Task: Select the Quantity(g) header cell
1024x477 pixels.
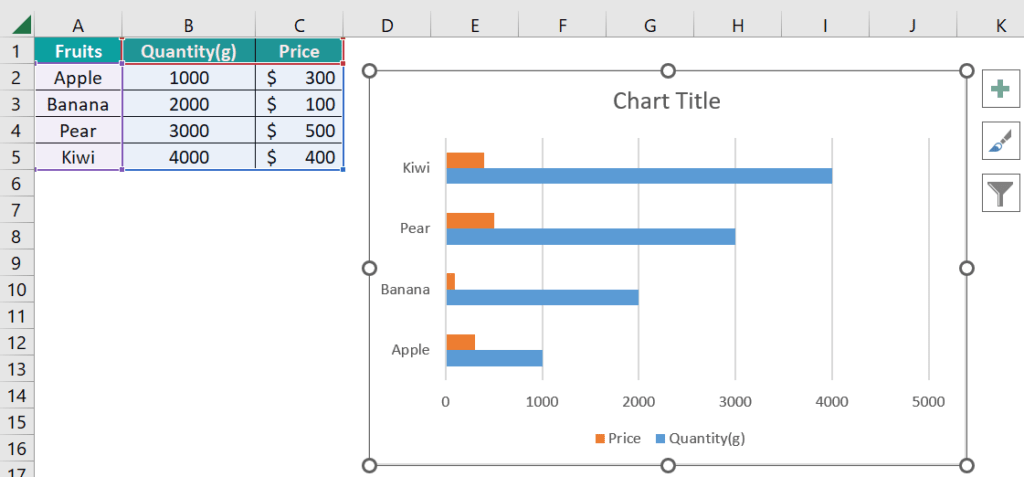Action: 189,51
